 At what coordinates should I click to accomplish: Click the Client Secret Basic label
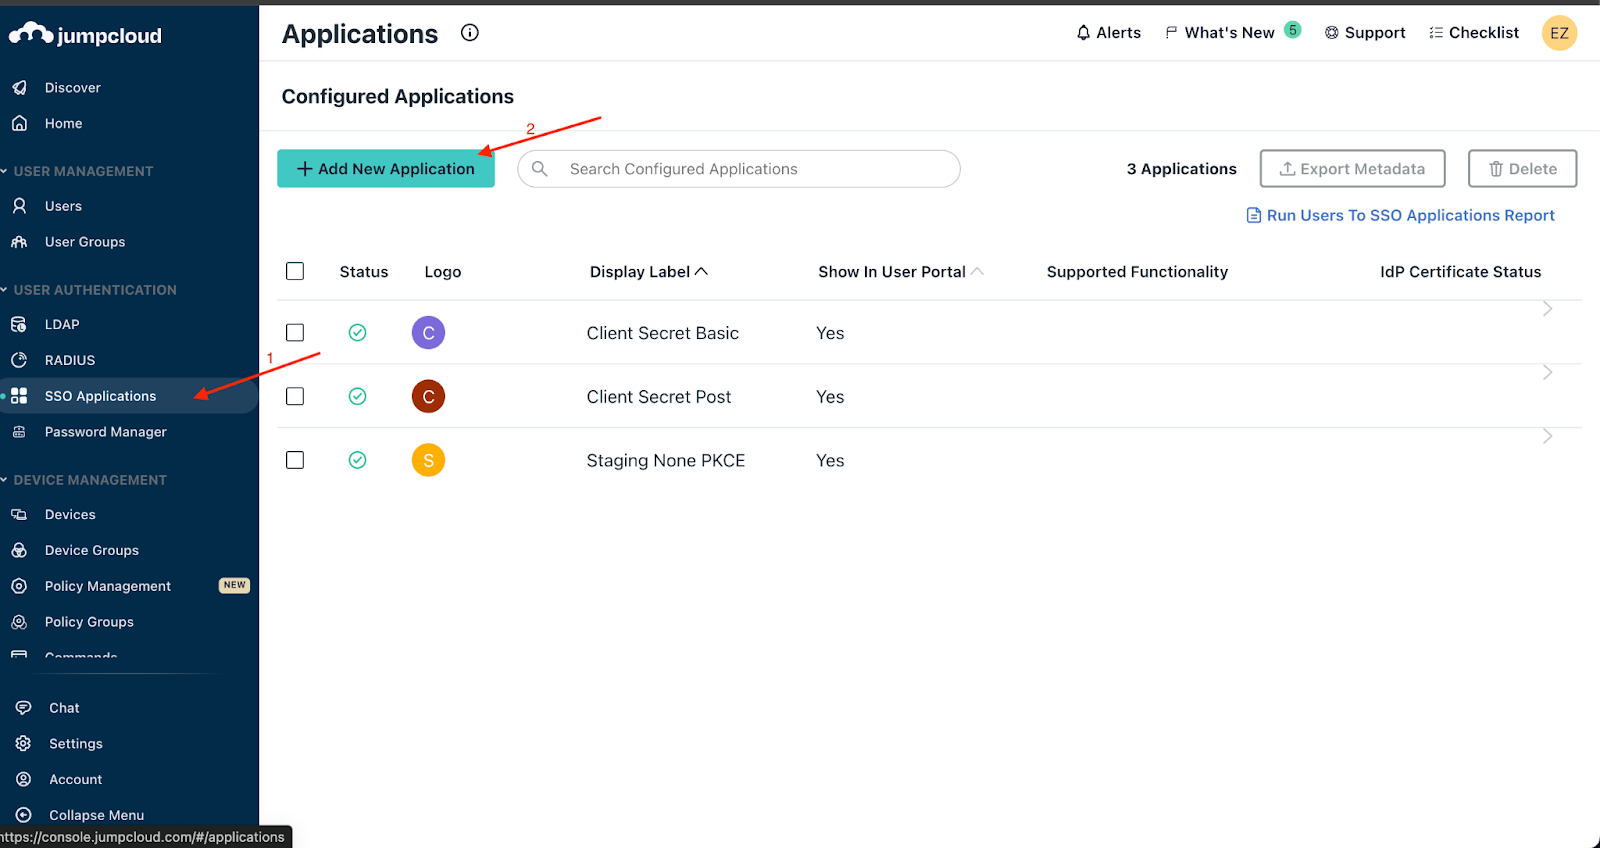[663, 333]
